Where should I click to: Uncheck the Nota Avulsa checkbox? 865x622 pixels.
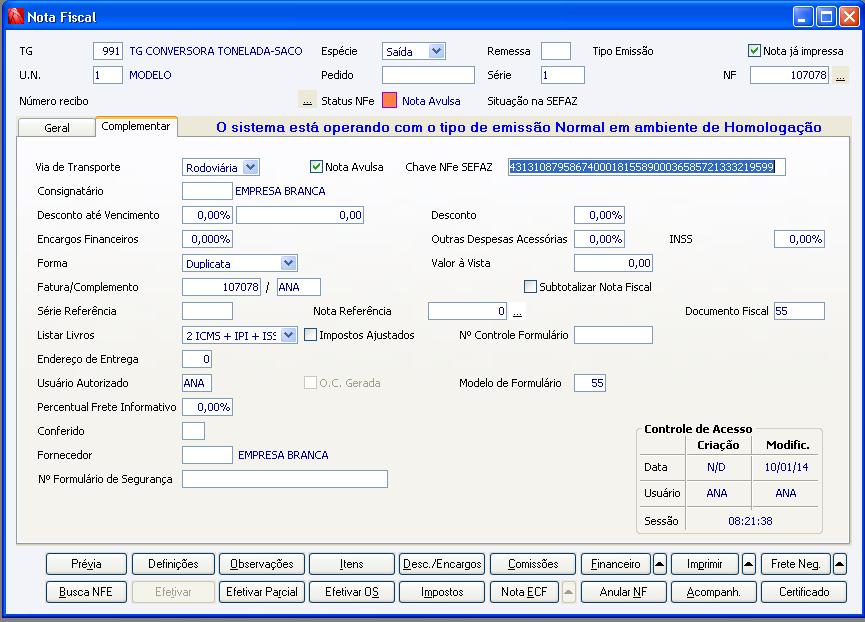click(316, 167)
